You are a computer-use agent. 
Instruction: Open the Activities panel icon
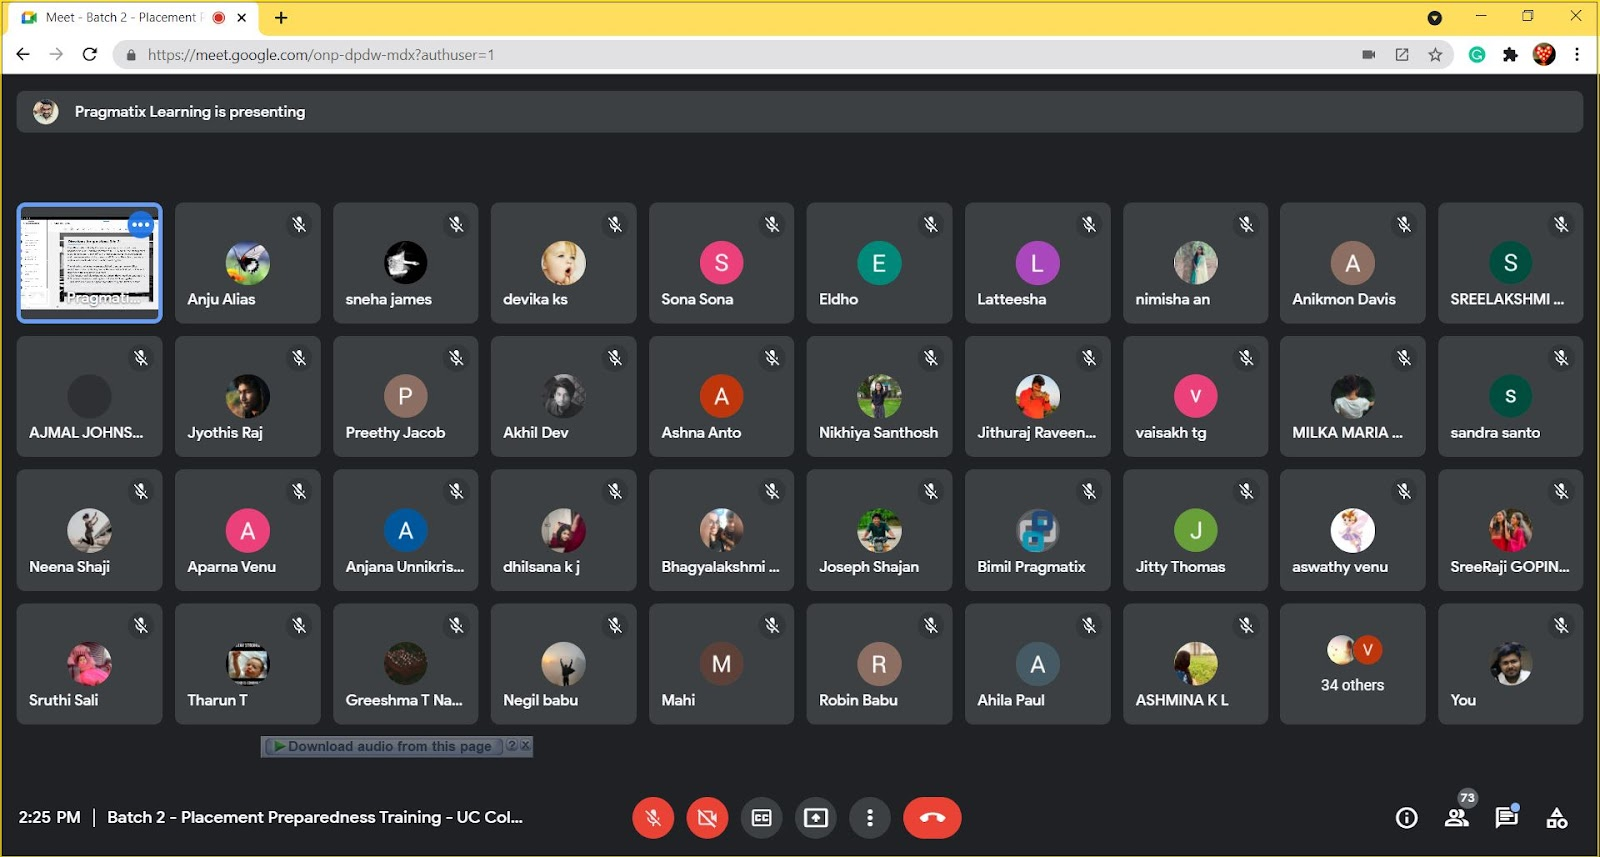1557,818
